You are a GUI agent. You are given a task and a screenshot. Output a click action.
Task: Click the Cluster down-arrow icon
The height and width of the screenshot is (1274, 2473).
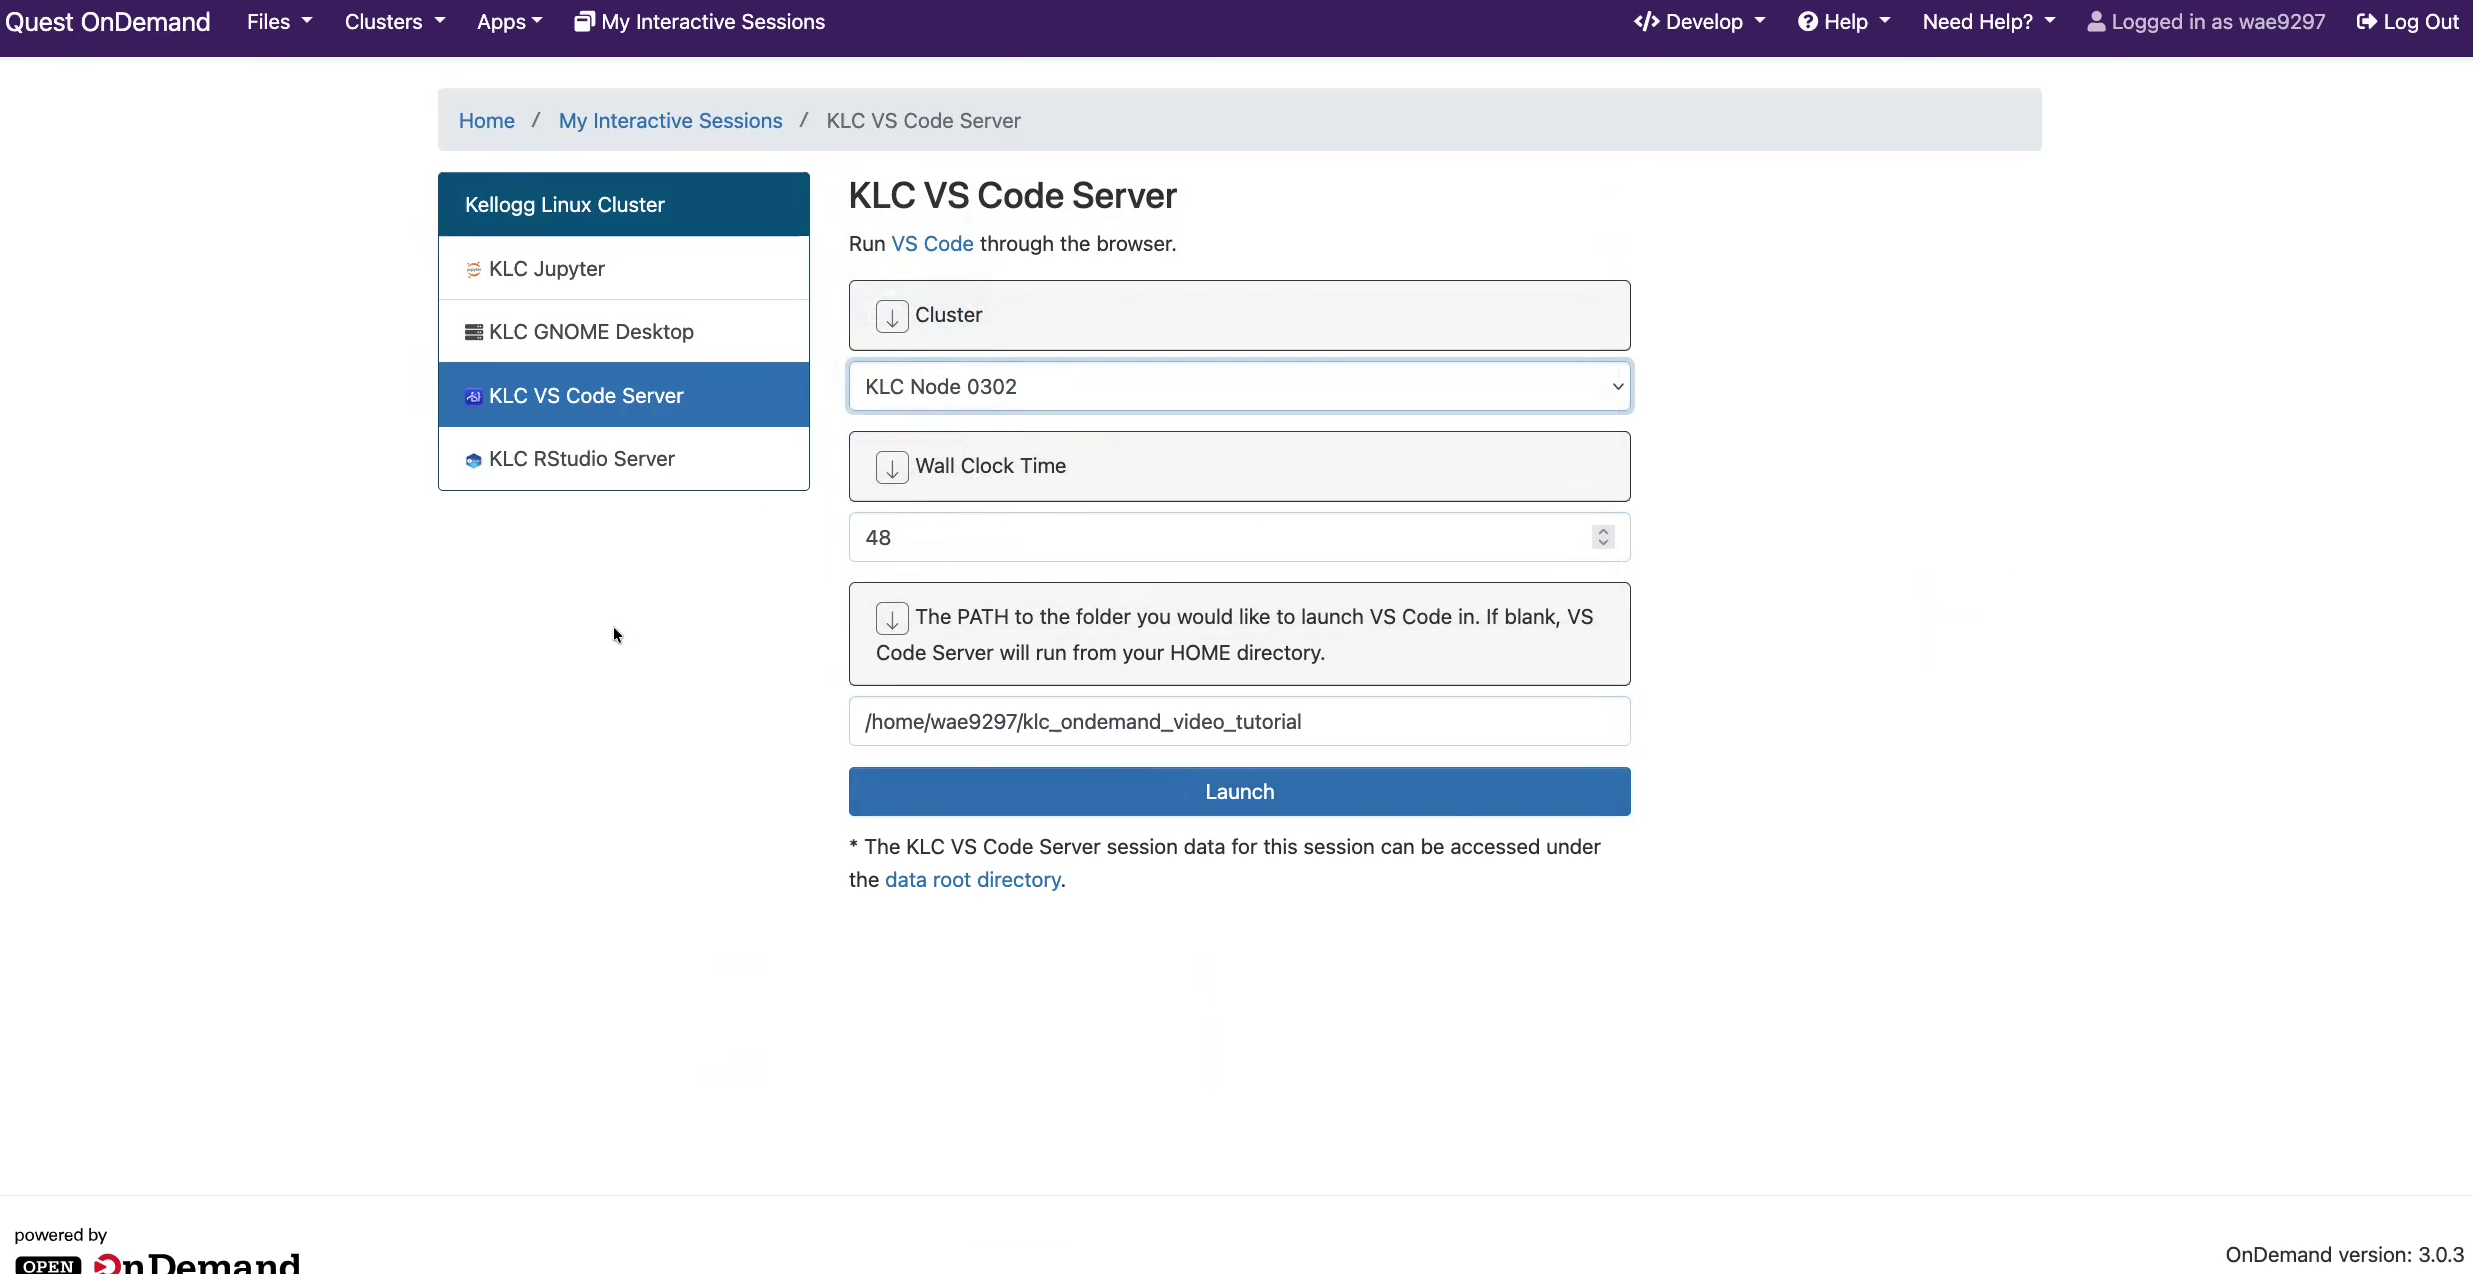[x=892, y=316]
